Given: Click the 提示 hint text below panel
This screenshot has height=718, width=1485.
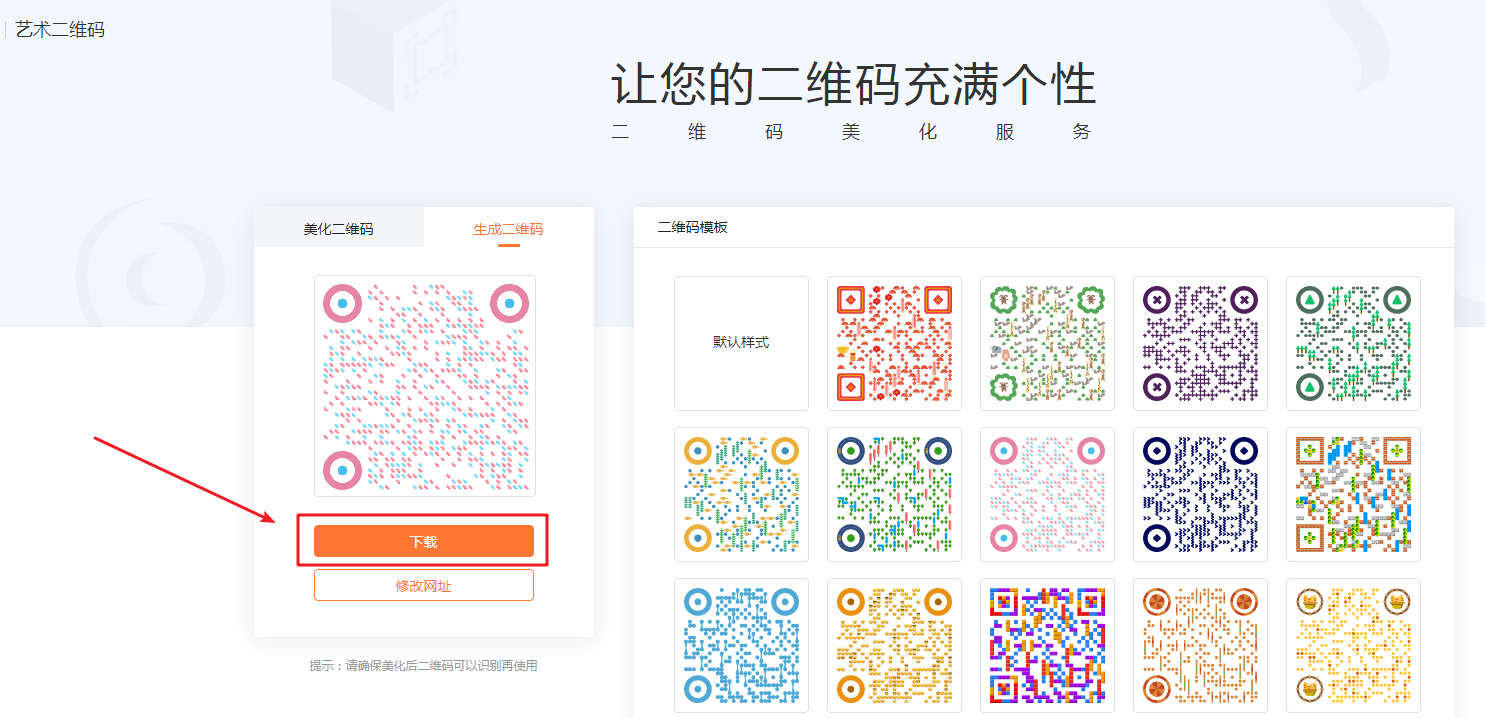Looking at the screenshot, I should click(423, 665).
